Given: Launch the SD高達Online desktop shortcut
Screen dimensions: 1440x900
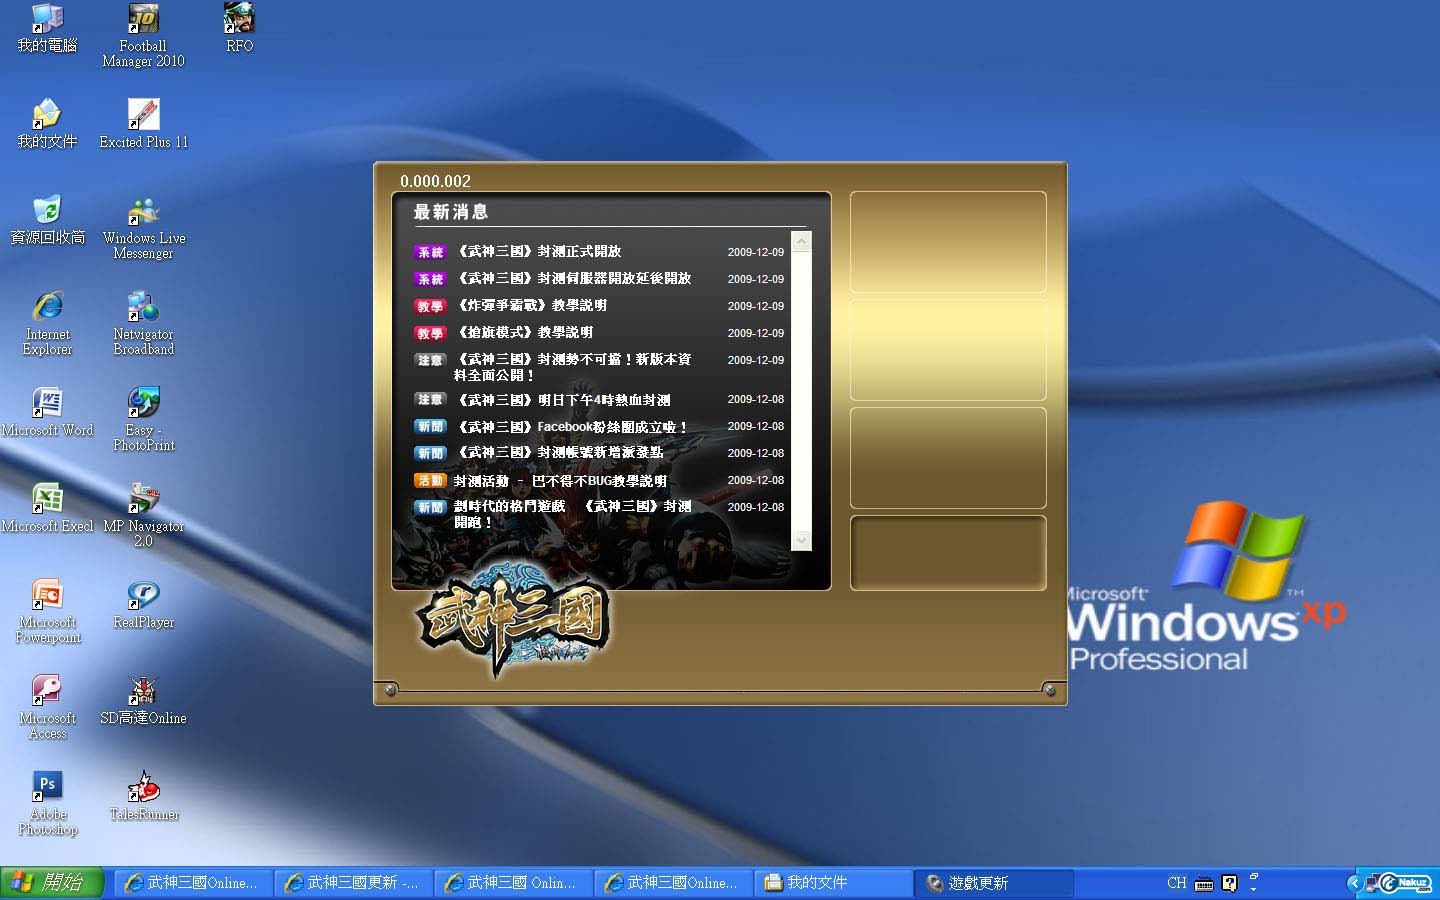Looking at the screenshot, I should pos(143,691).
